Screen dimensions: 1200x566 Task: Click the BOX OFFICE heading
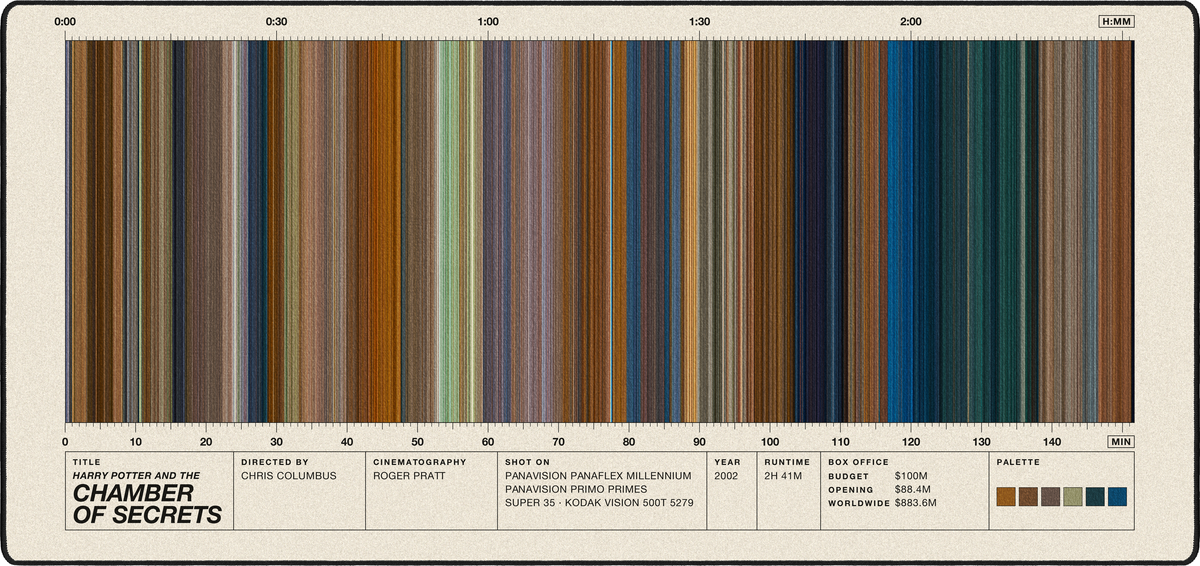click(858, 463)
